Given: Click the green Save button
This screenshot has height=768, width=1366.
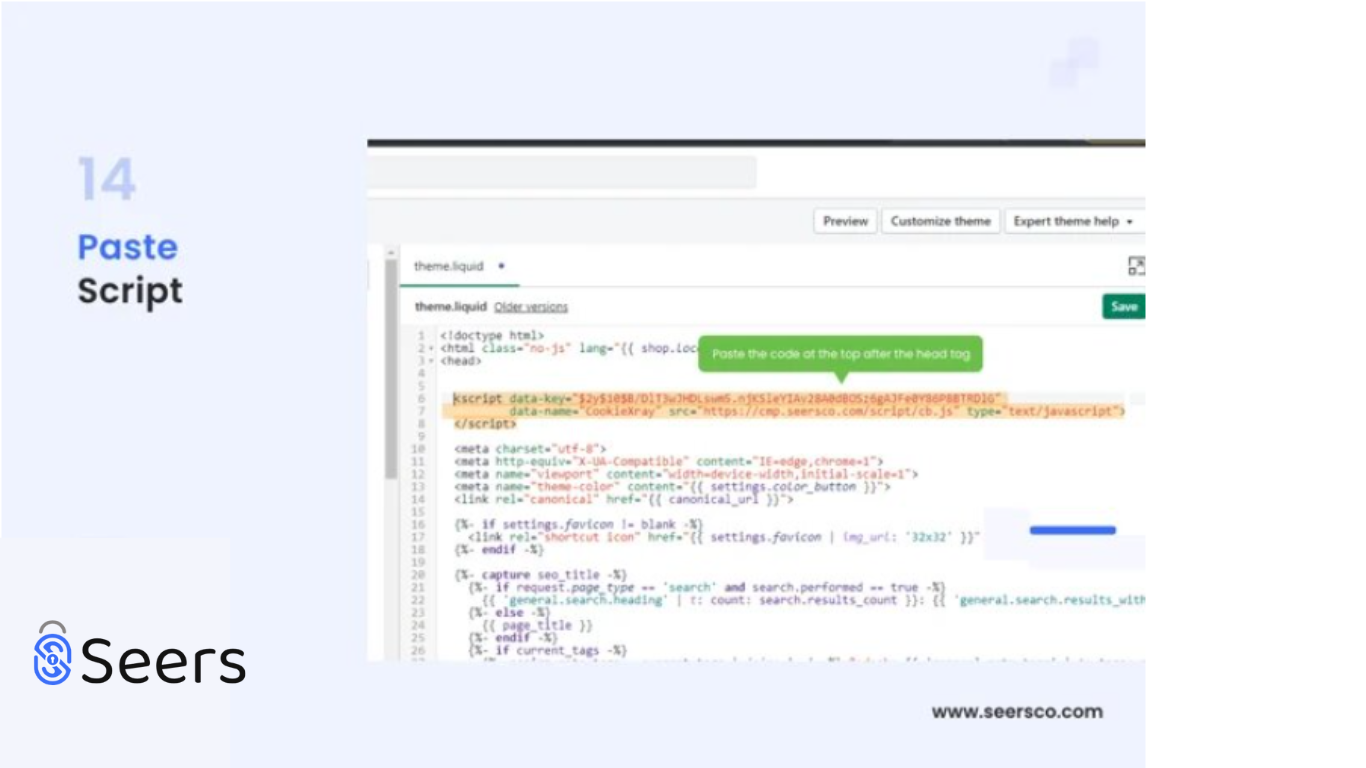Looking at the screenshot, I should tap(1124, 306).
